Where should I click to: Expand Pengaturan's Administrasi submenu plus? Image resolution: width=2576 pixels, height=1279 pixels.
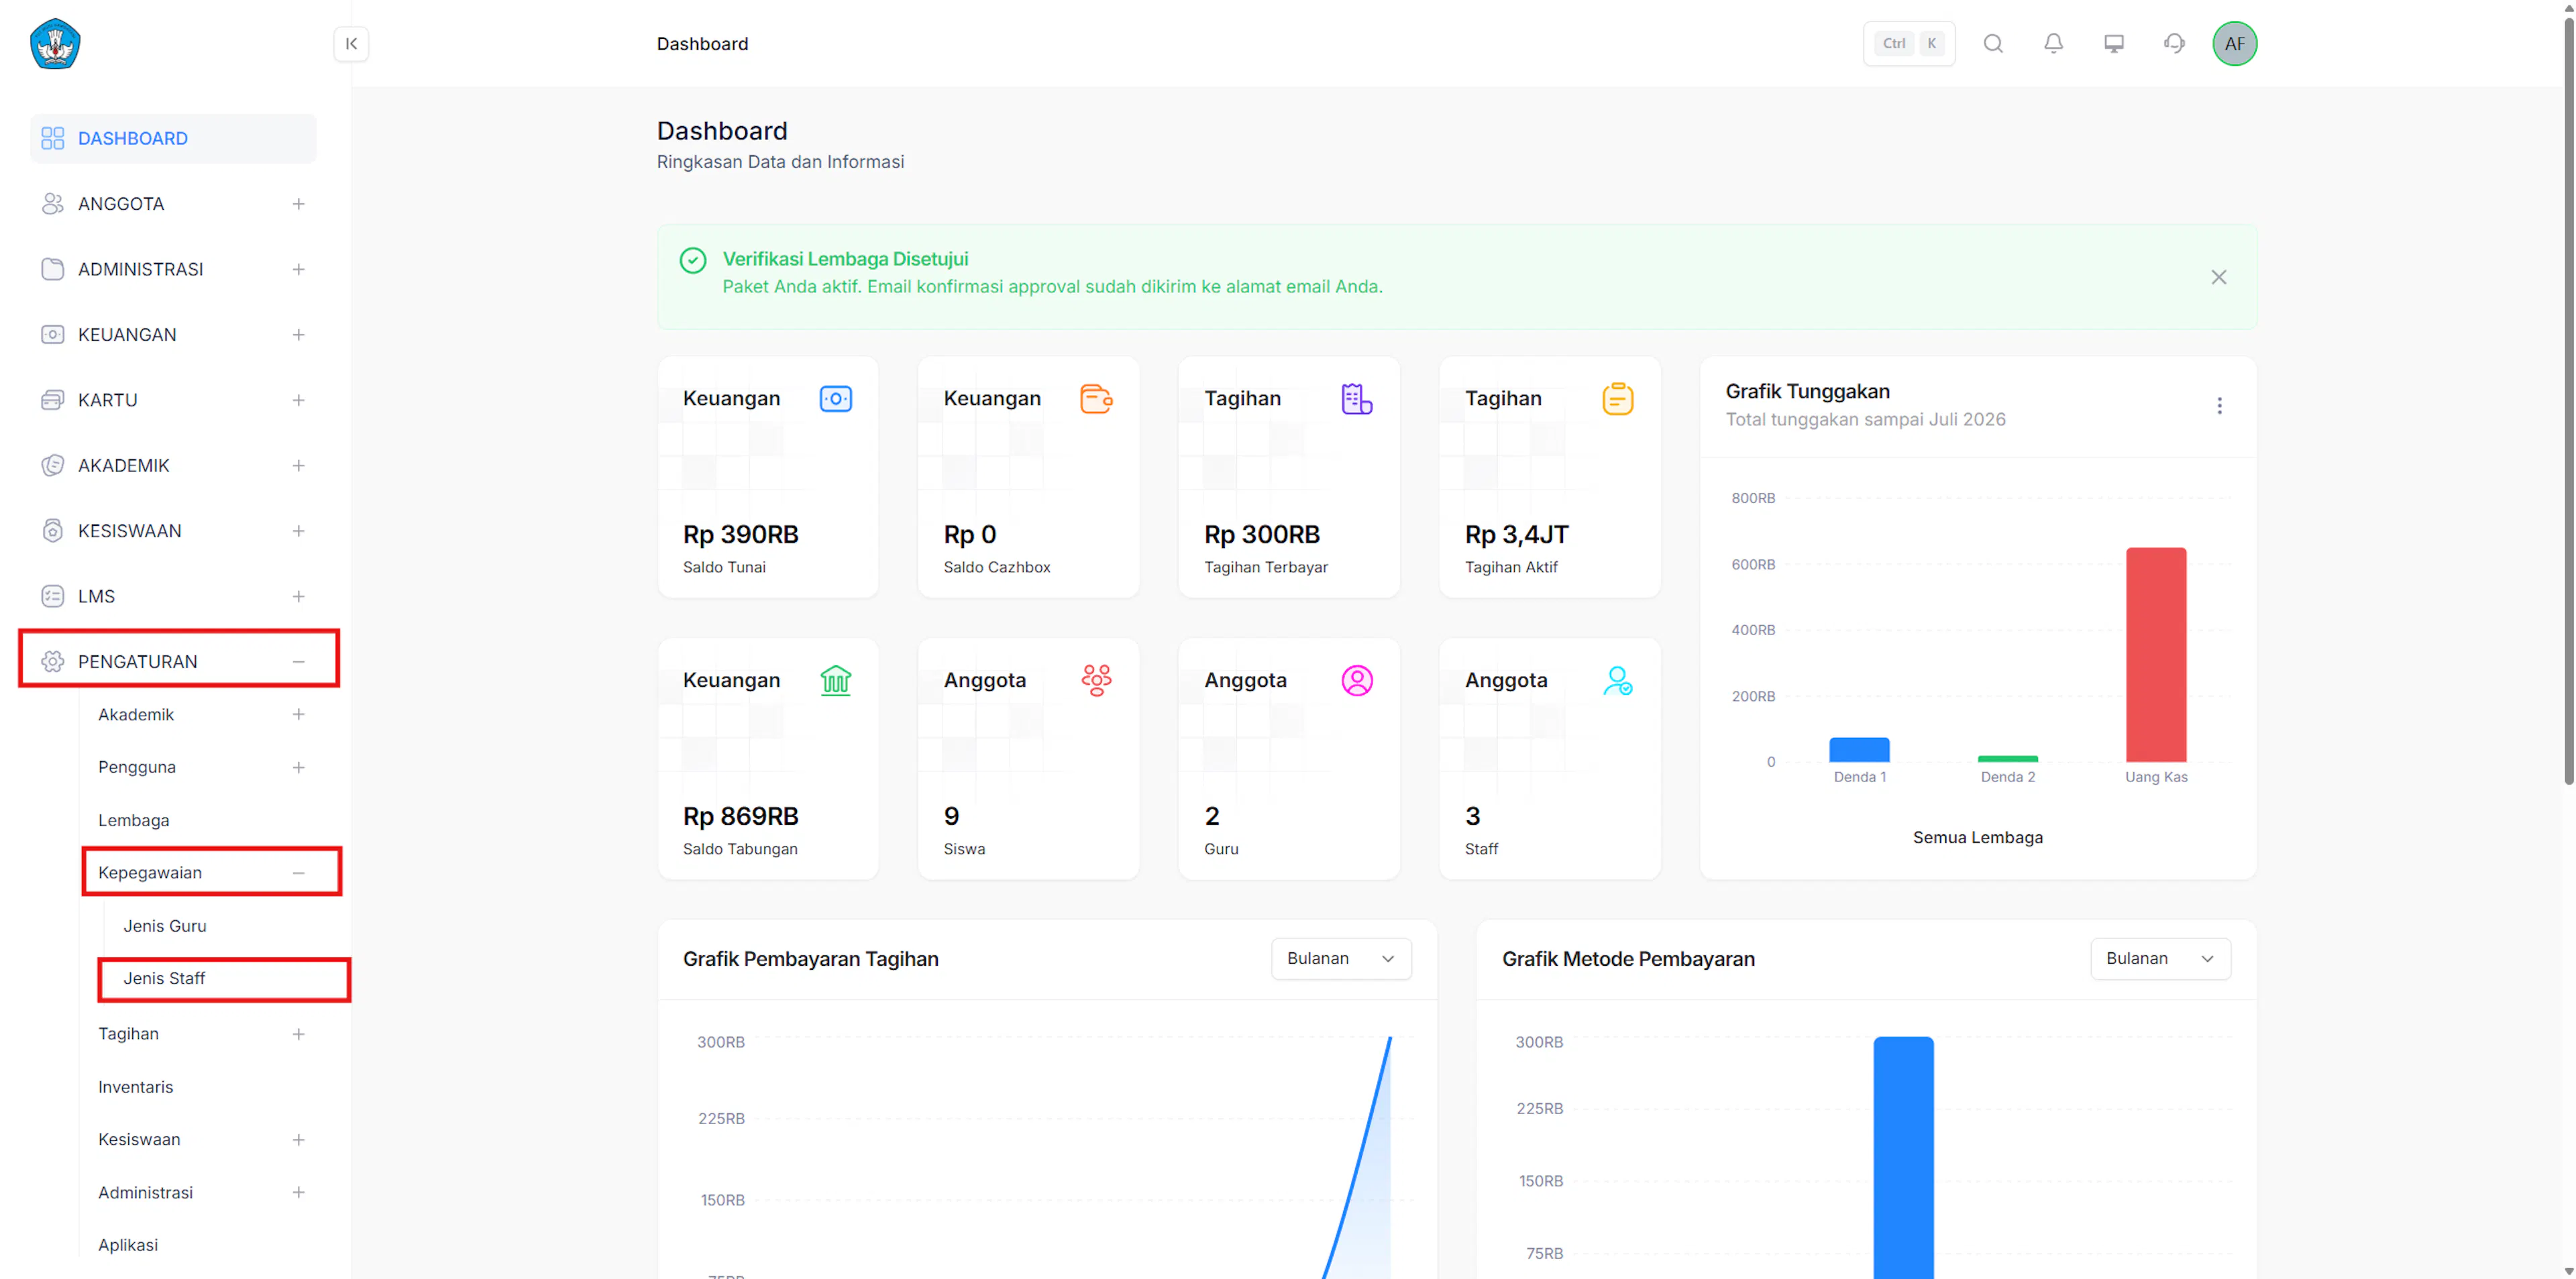299,1193
